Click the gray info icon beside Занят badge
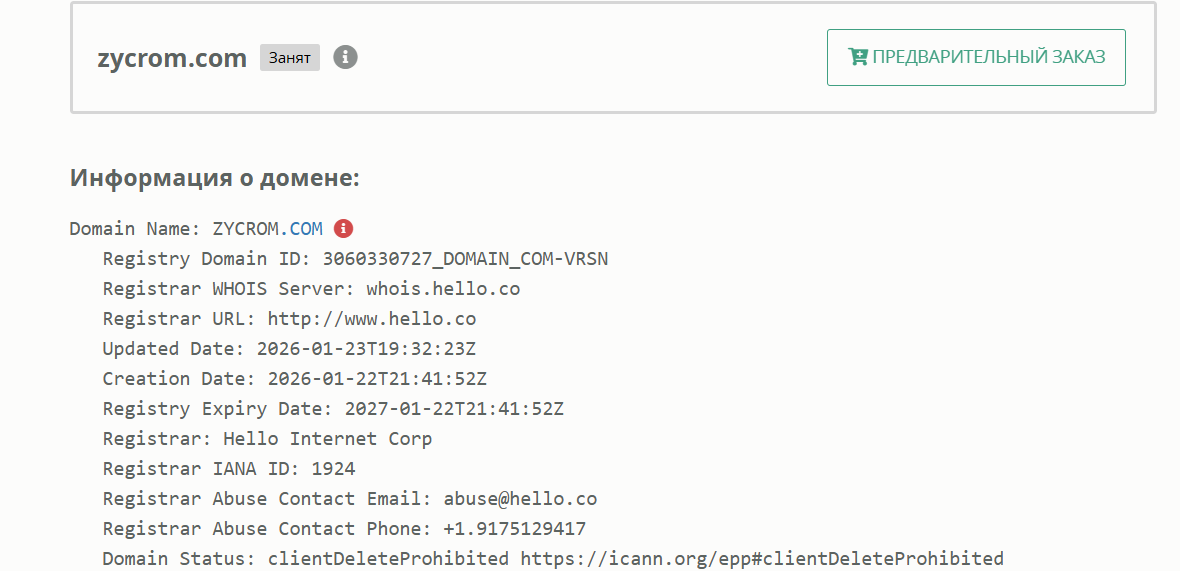This screenshot has height=571, width=1180. 345,57
